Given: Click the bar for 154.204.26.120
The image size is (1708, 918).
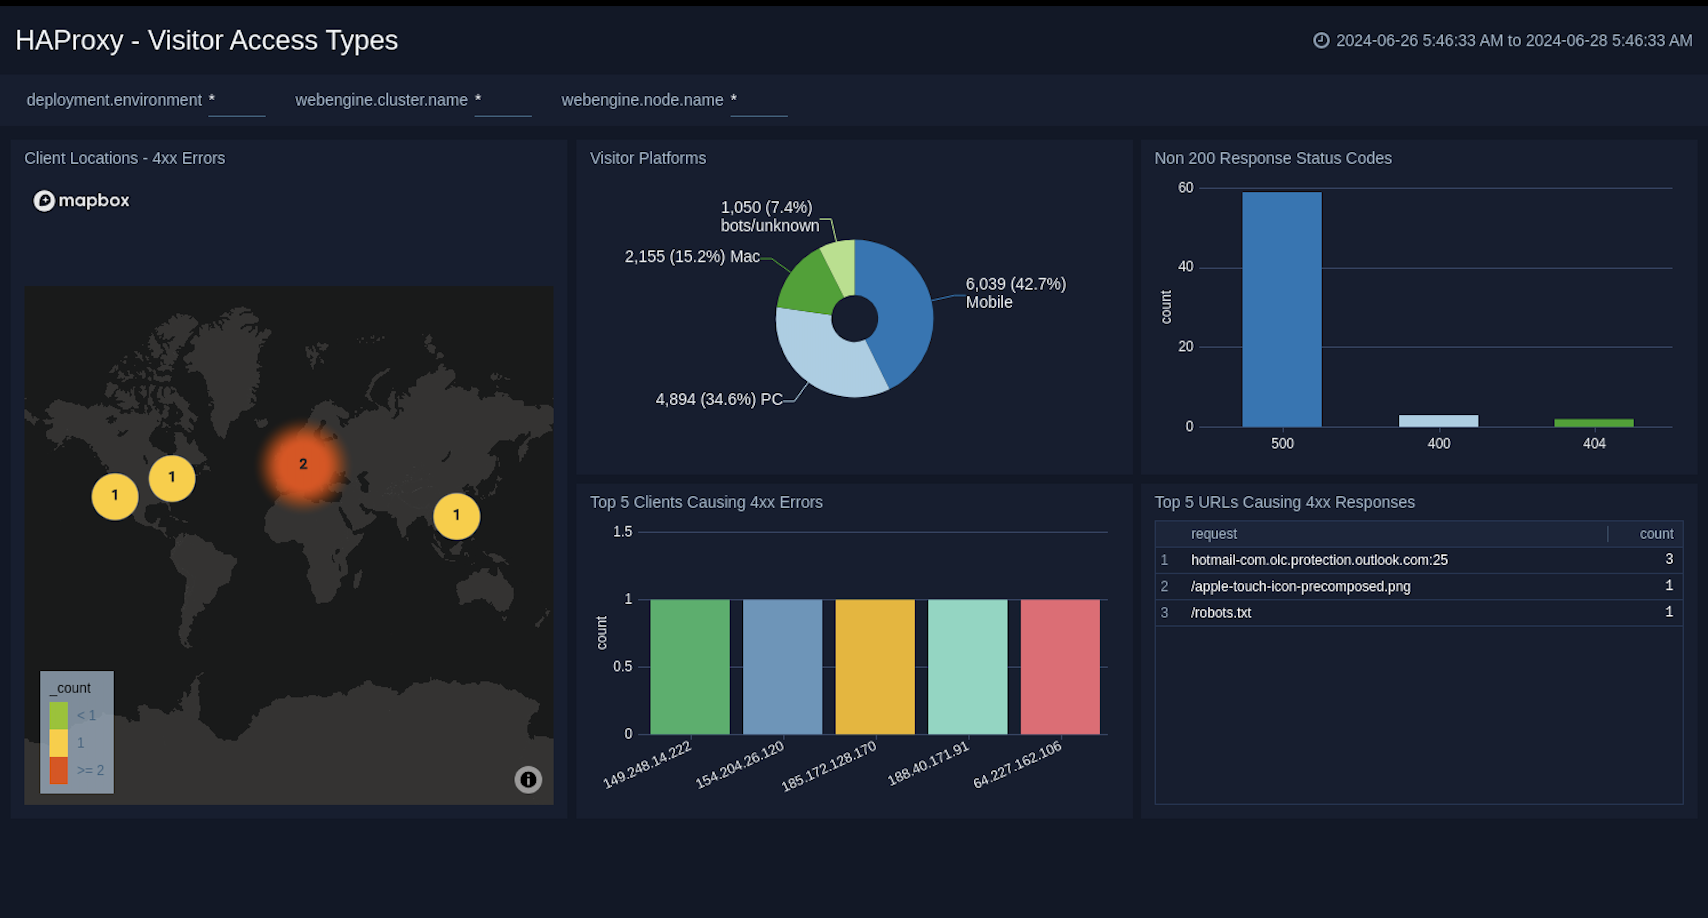Looking at the screenshot, I should (x=782, y=667).
